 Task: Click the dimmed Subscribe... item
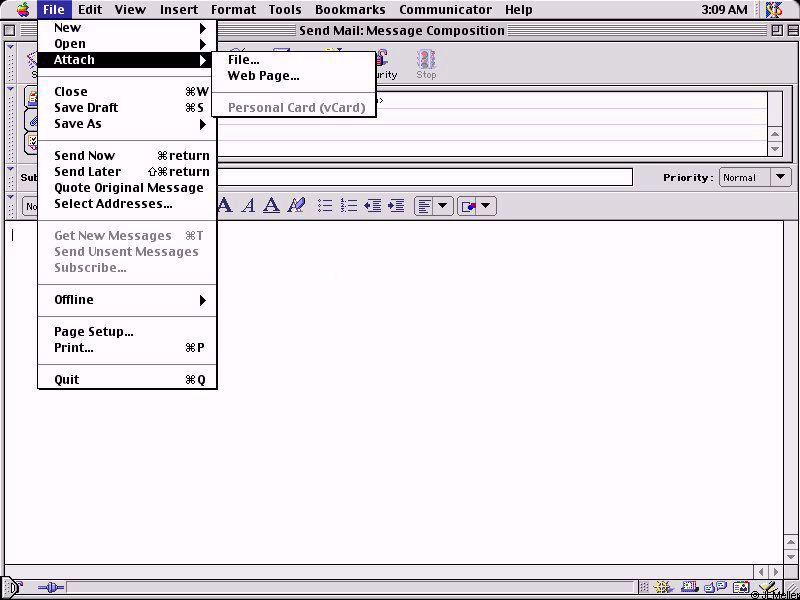(x=128, y=268)
